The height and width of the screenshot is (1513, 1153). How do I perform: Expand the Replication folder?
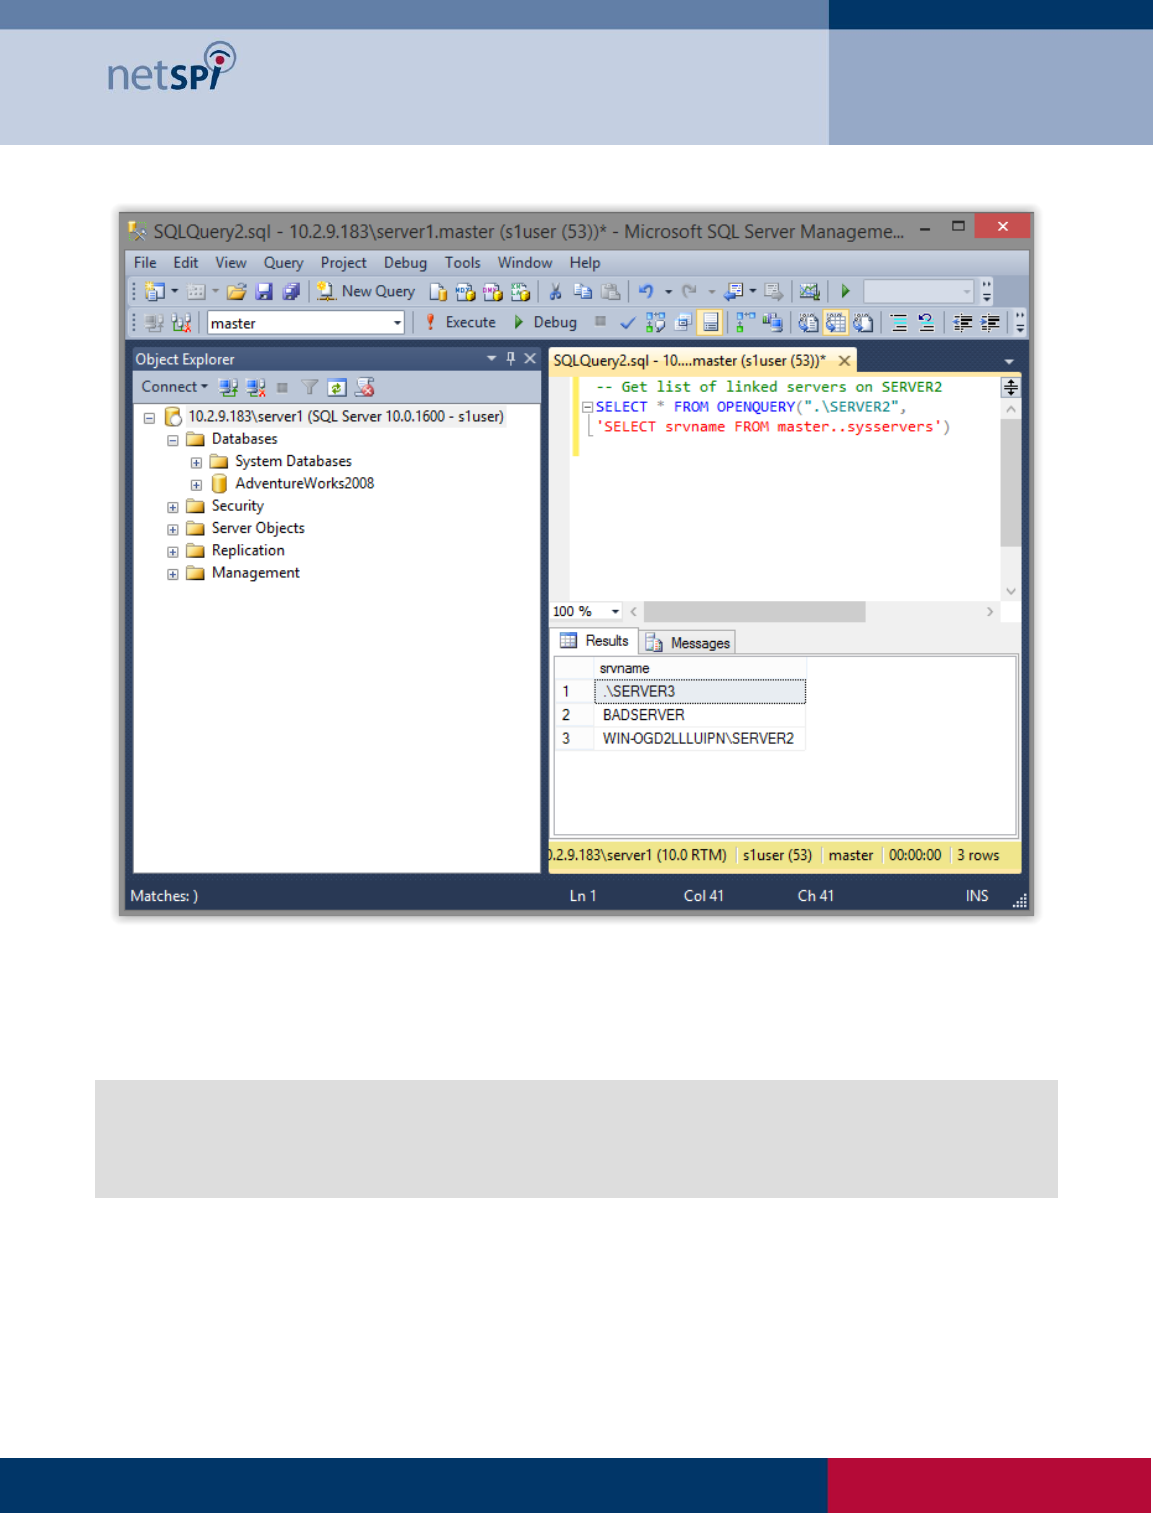172,552
